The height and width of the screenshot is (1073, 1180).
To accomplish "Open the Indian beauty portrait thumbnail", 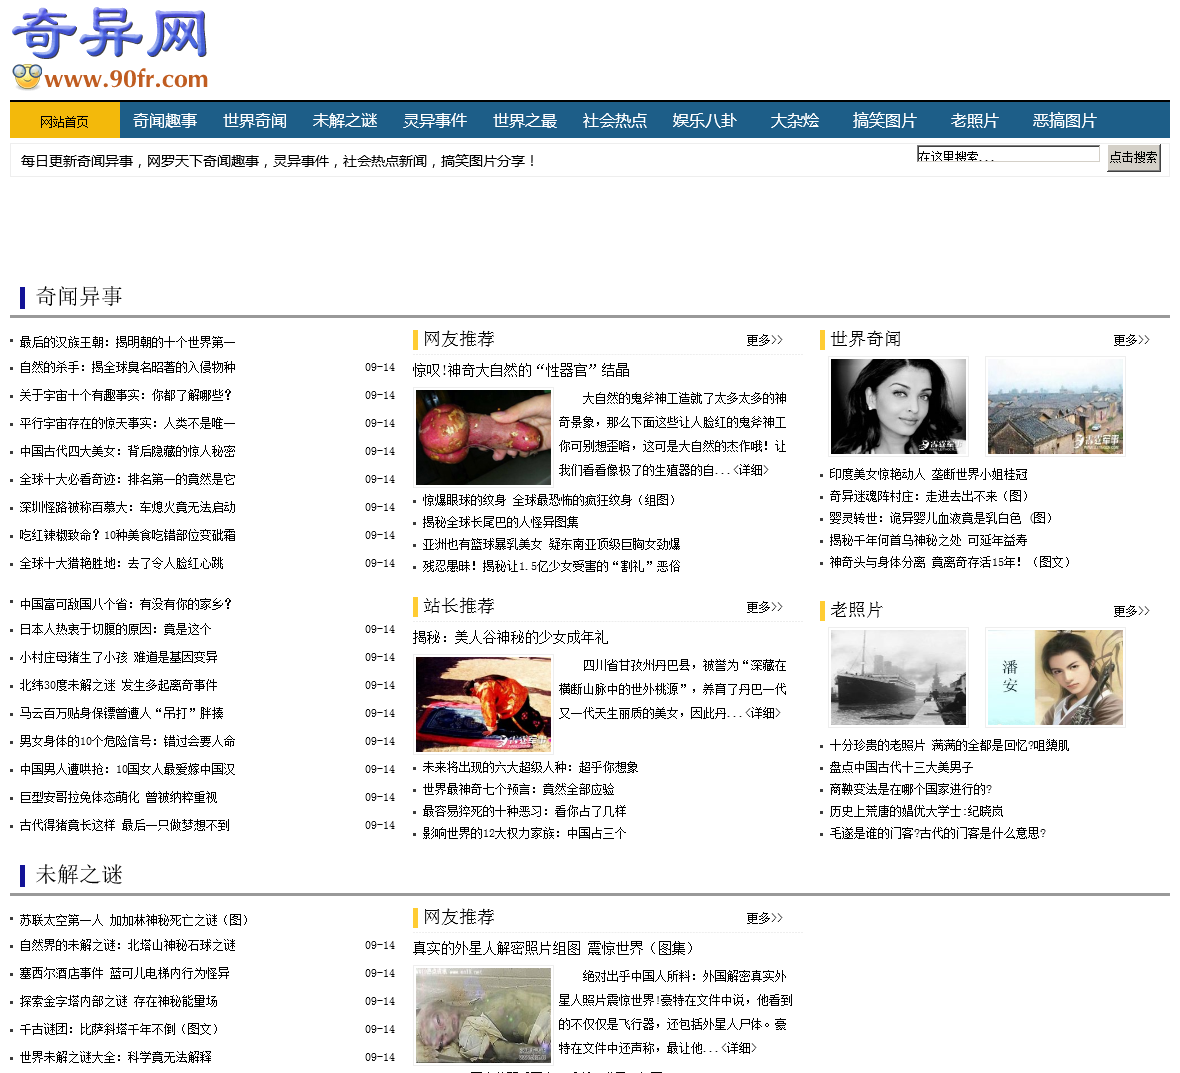I will coord(898,406).
